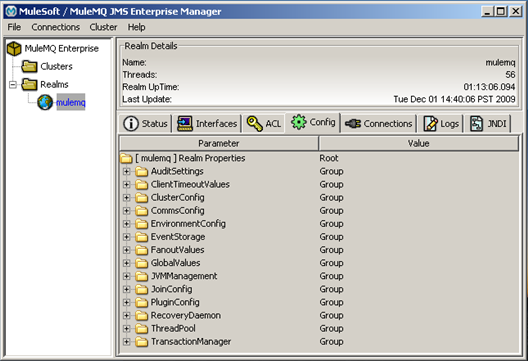Click the ACL tab key icon
Viewport: 528px width, 361px height.
(x=255, y=124)
